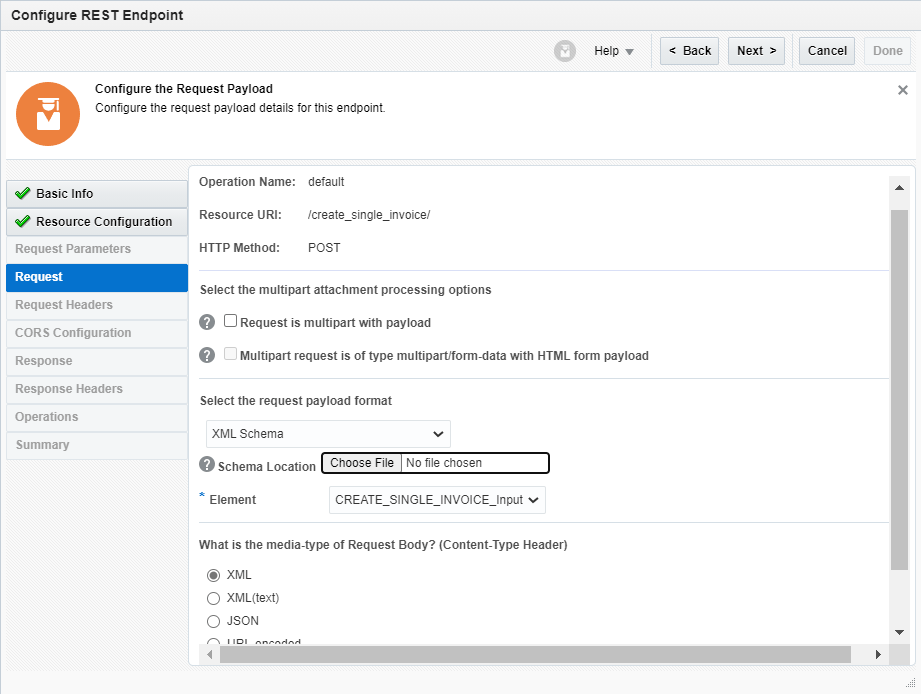
Task: Click the orange REST adapter icon in the header
Action: pos(47,114)
